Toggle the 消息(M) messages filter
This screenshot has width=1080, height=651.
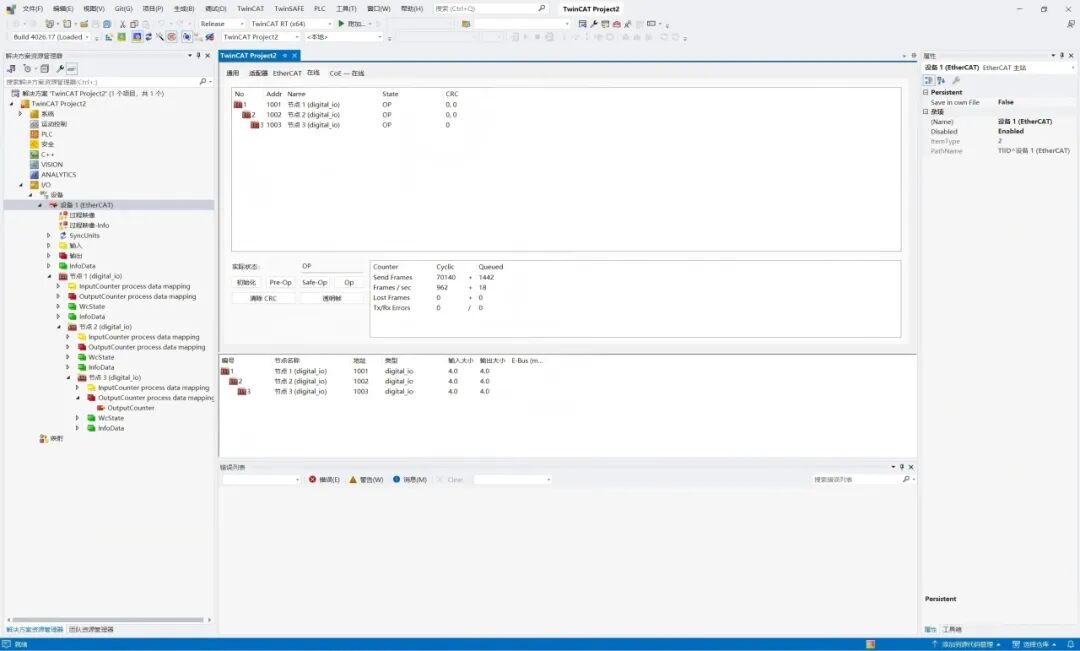coord(410,480)
